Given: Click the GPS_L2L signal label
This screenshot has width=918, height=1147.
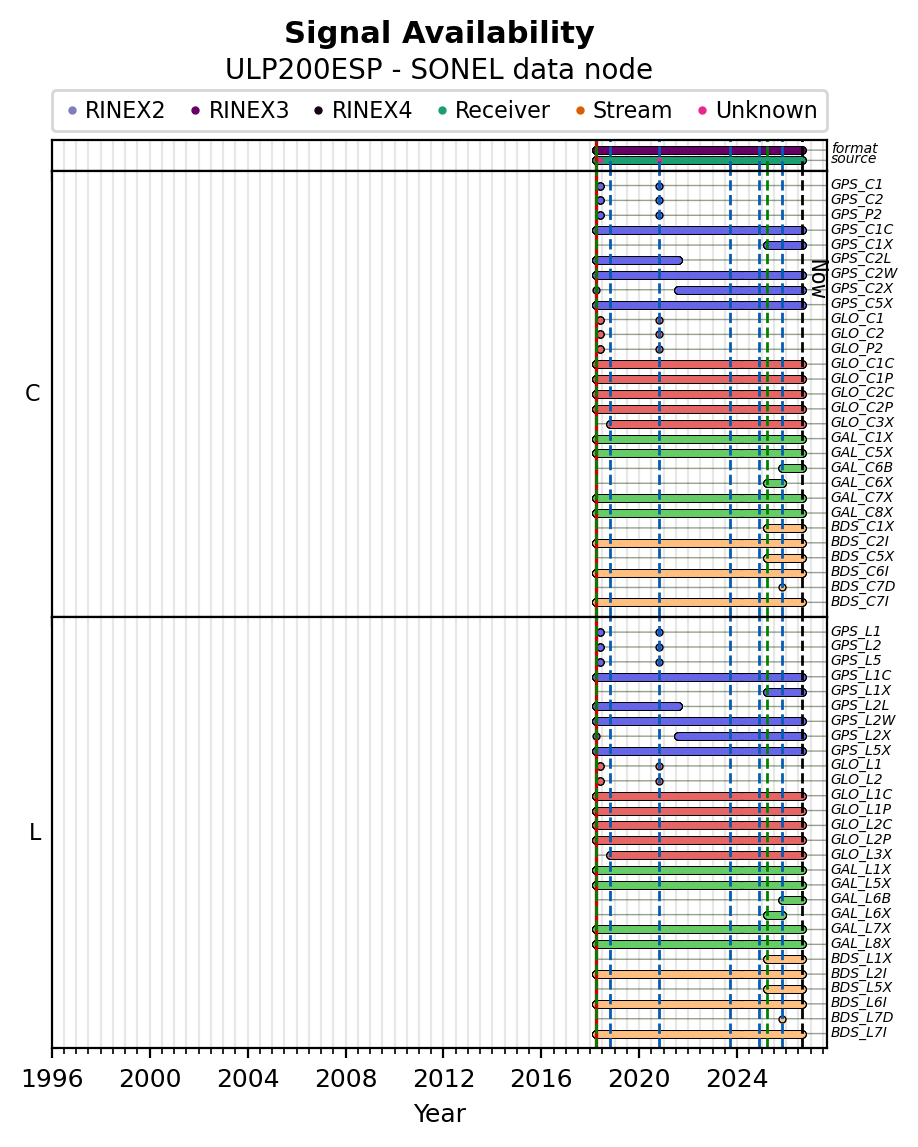Looking at the screenshot, I should click(859, 705).
